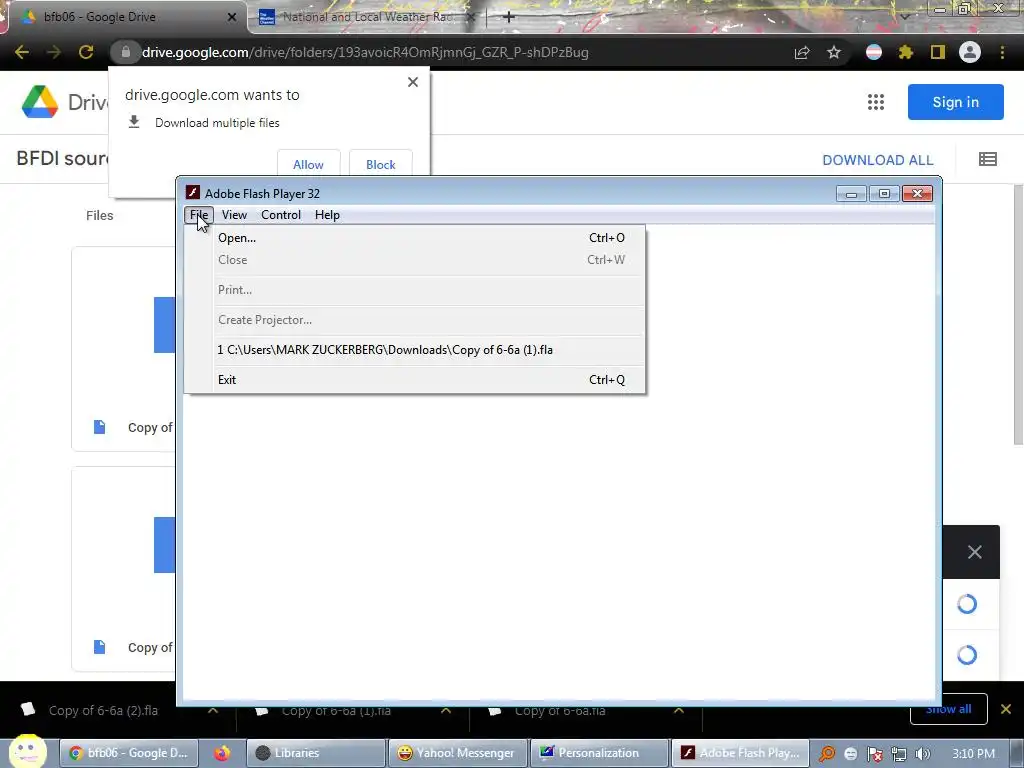Dismiss the download permission popup

tap(413, 82)
